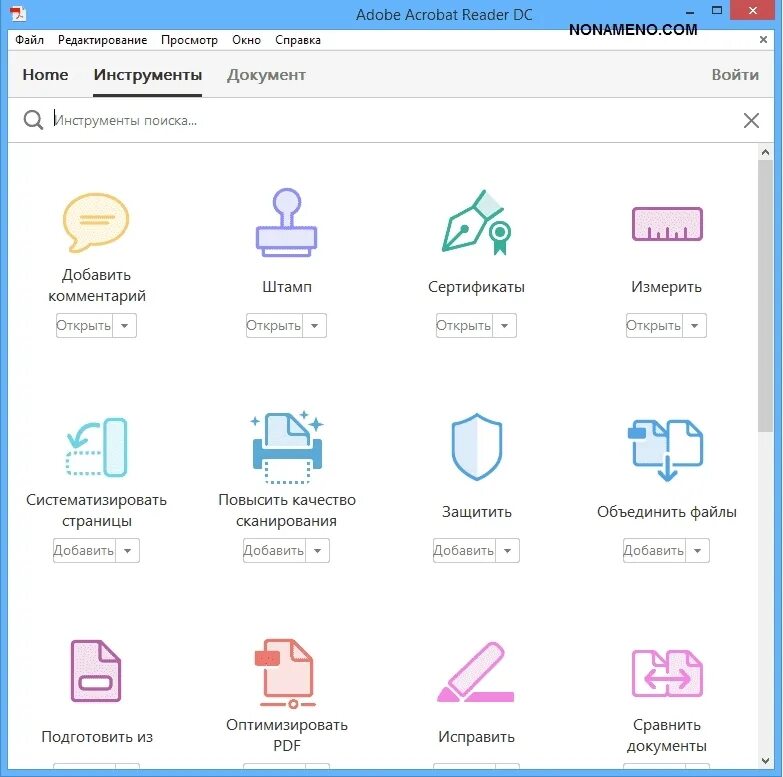This screenshot has width=783, height=777.
Task: Click the Compare Documents icon
Action: tap(667, 673)
